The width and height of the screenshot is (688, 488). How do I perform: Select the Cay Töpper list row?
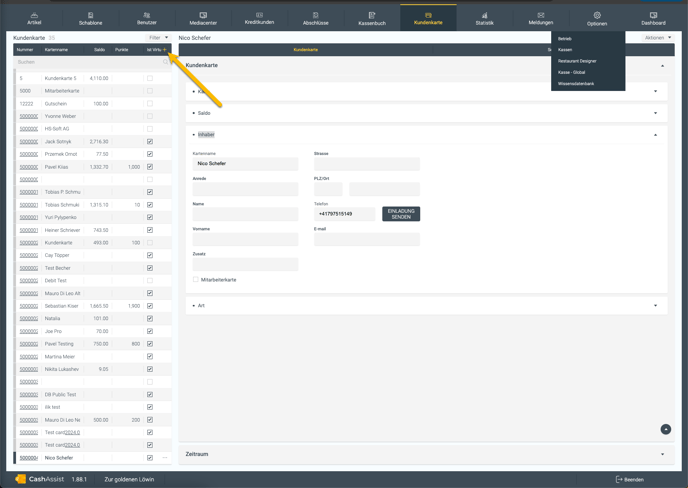pos(93,255)
